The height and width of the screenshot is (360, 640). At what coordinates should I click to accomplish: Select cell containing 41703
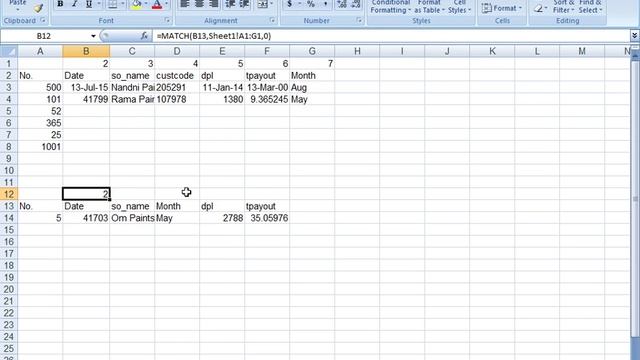(x=86, y=218)
